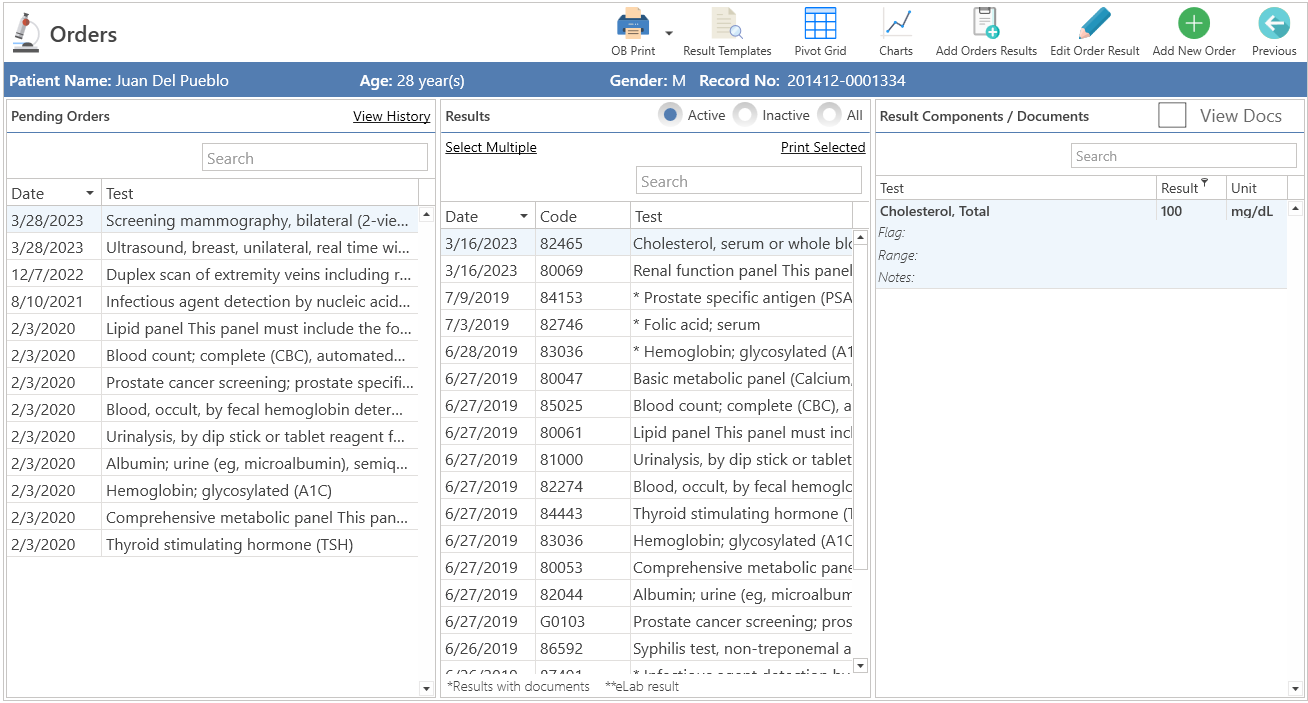Select Prostate specific antigen result 84153
1308x703 pixels.
coord(647,297)
